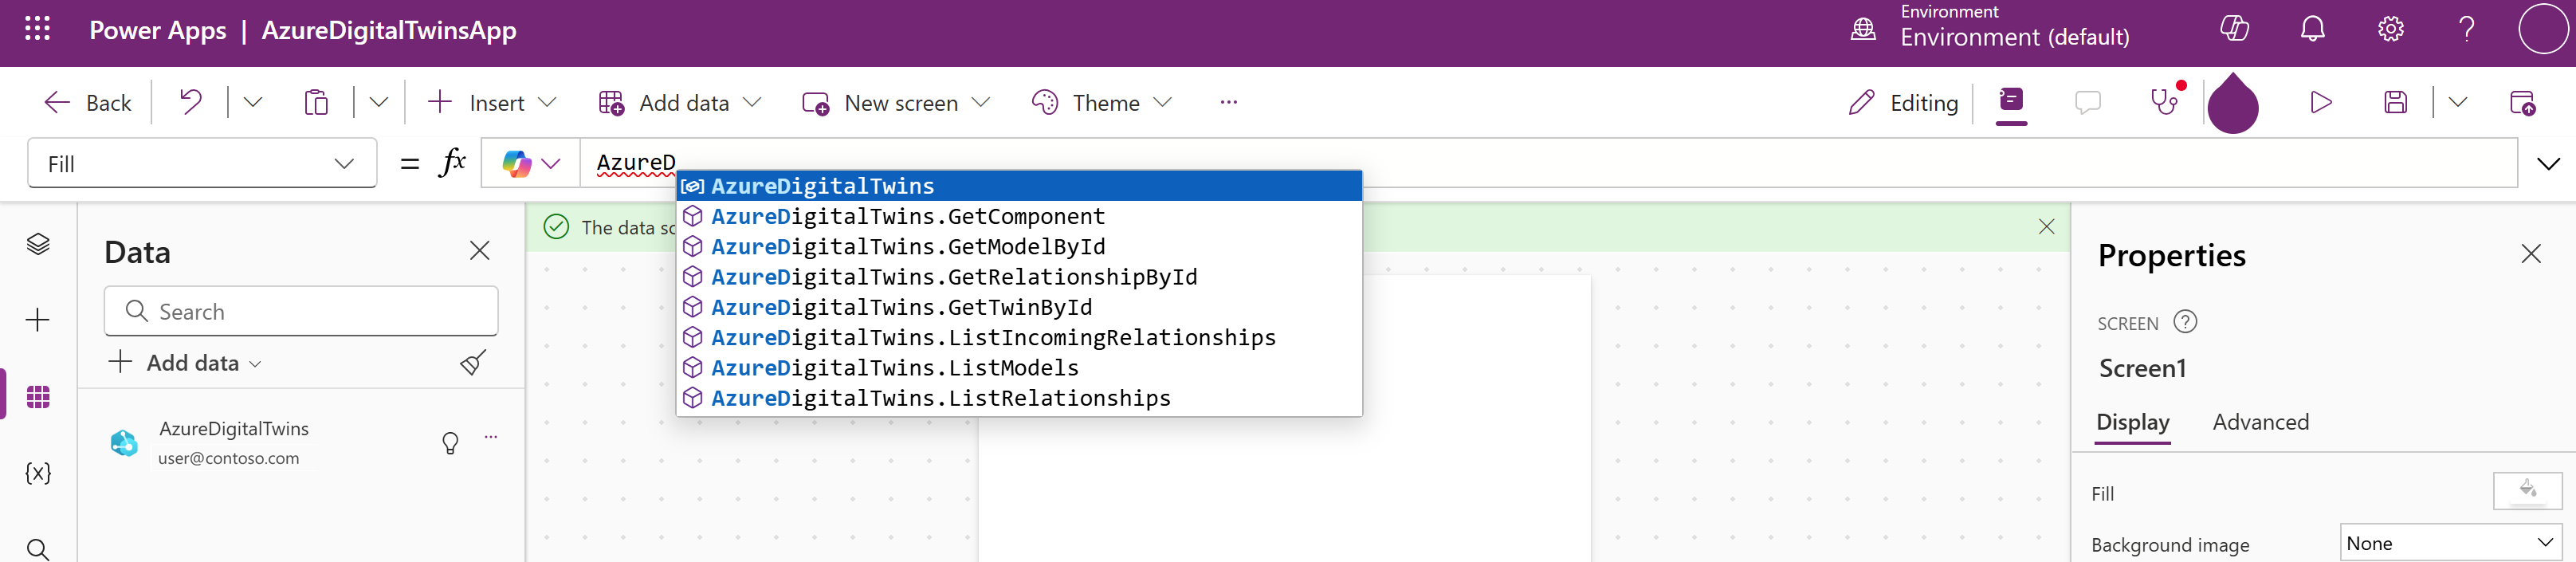Screen dimensions: 2576x562
Task: Close the Properties panel
Action: [x=2531, y=254]
